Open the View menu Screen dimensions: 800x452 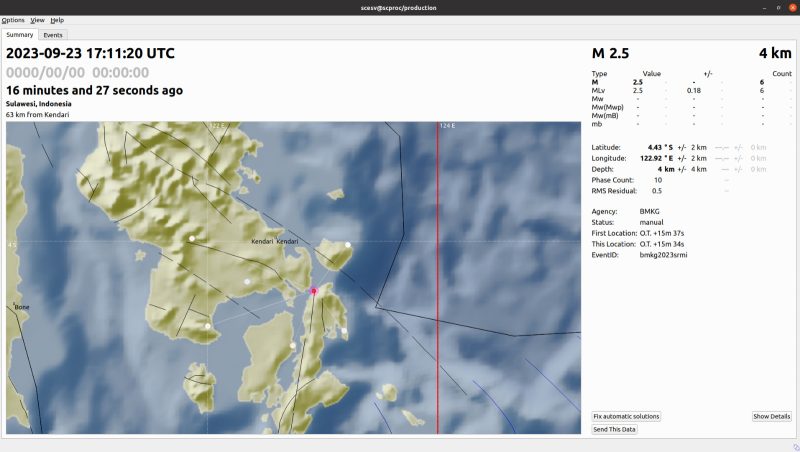click(37, 20)
